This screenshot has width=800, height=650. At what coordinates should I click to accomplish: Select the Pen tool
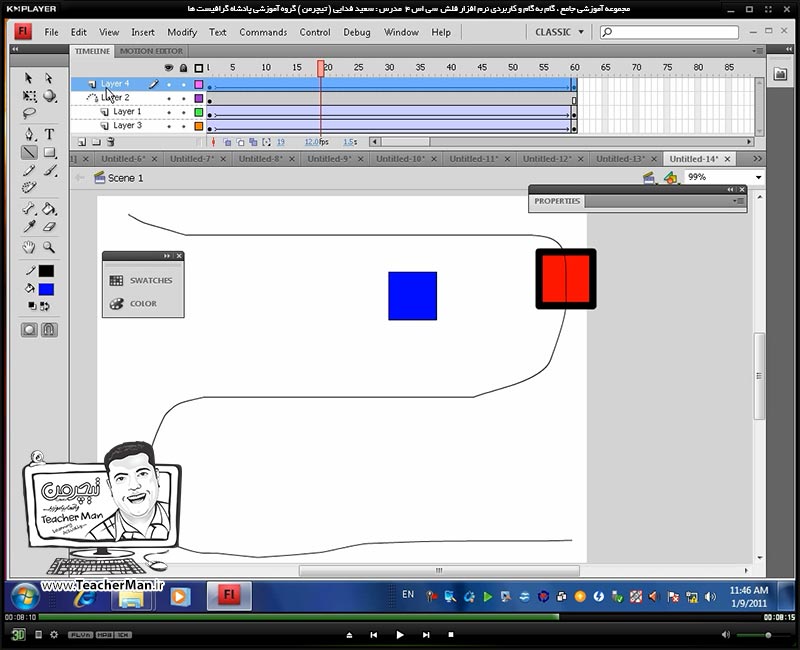[x=29, y=134]
